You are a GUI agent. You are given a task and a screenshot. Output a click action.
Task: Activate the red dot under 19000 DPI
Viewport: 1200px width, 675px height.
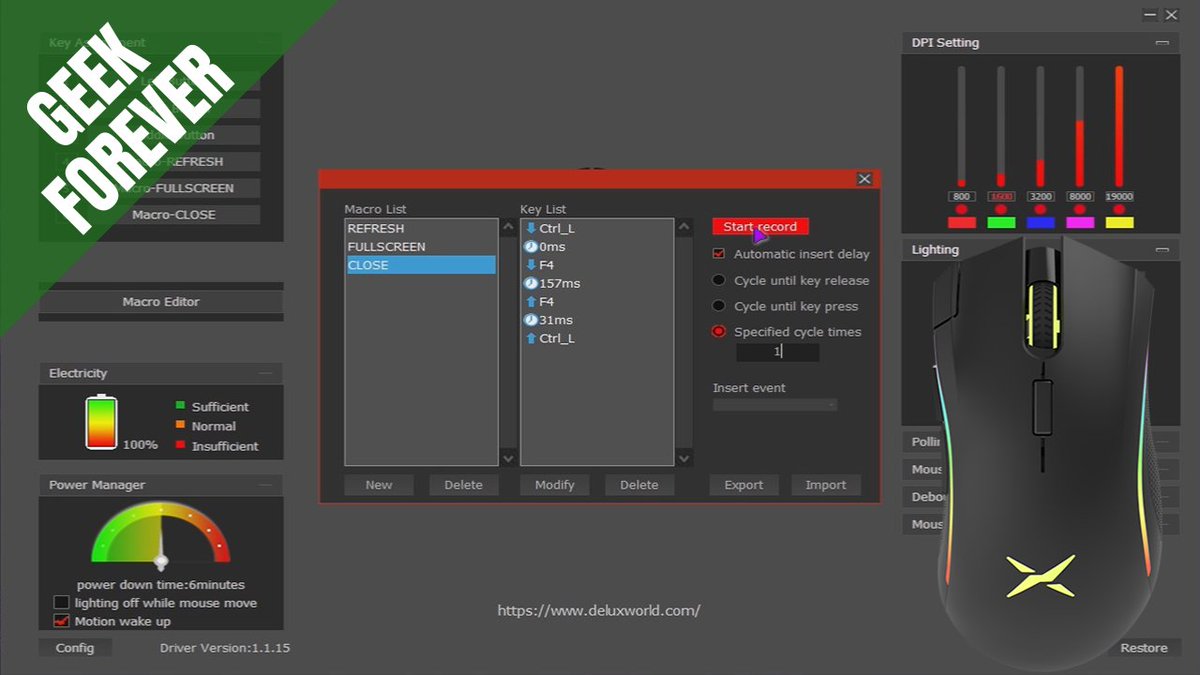1120,209
